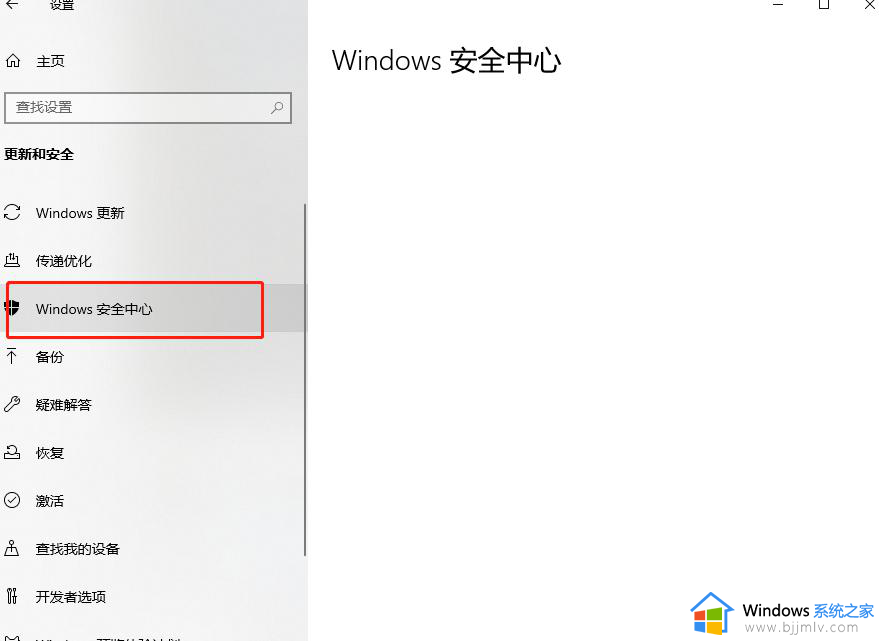The image size is (879, 641).
Task: Click the 激活 checkmark circle icon
Action: point(12,500)
